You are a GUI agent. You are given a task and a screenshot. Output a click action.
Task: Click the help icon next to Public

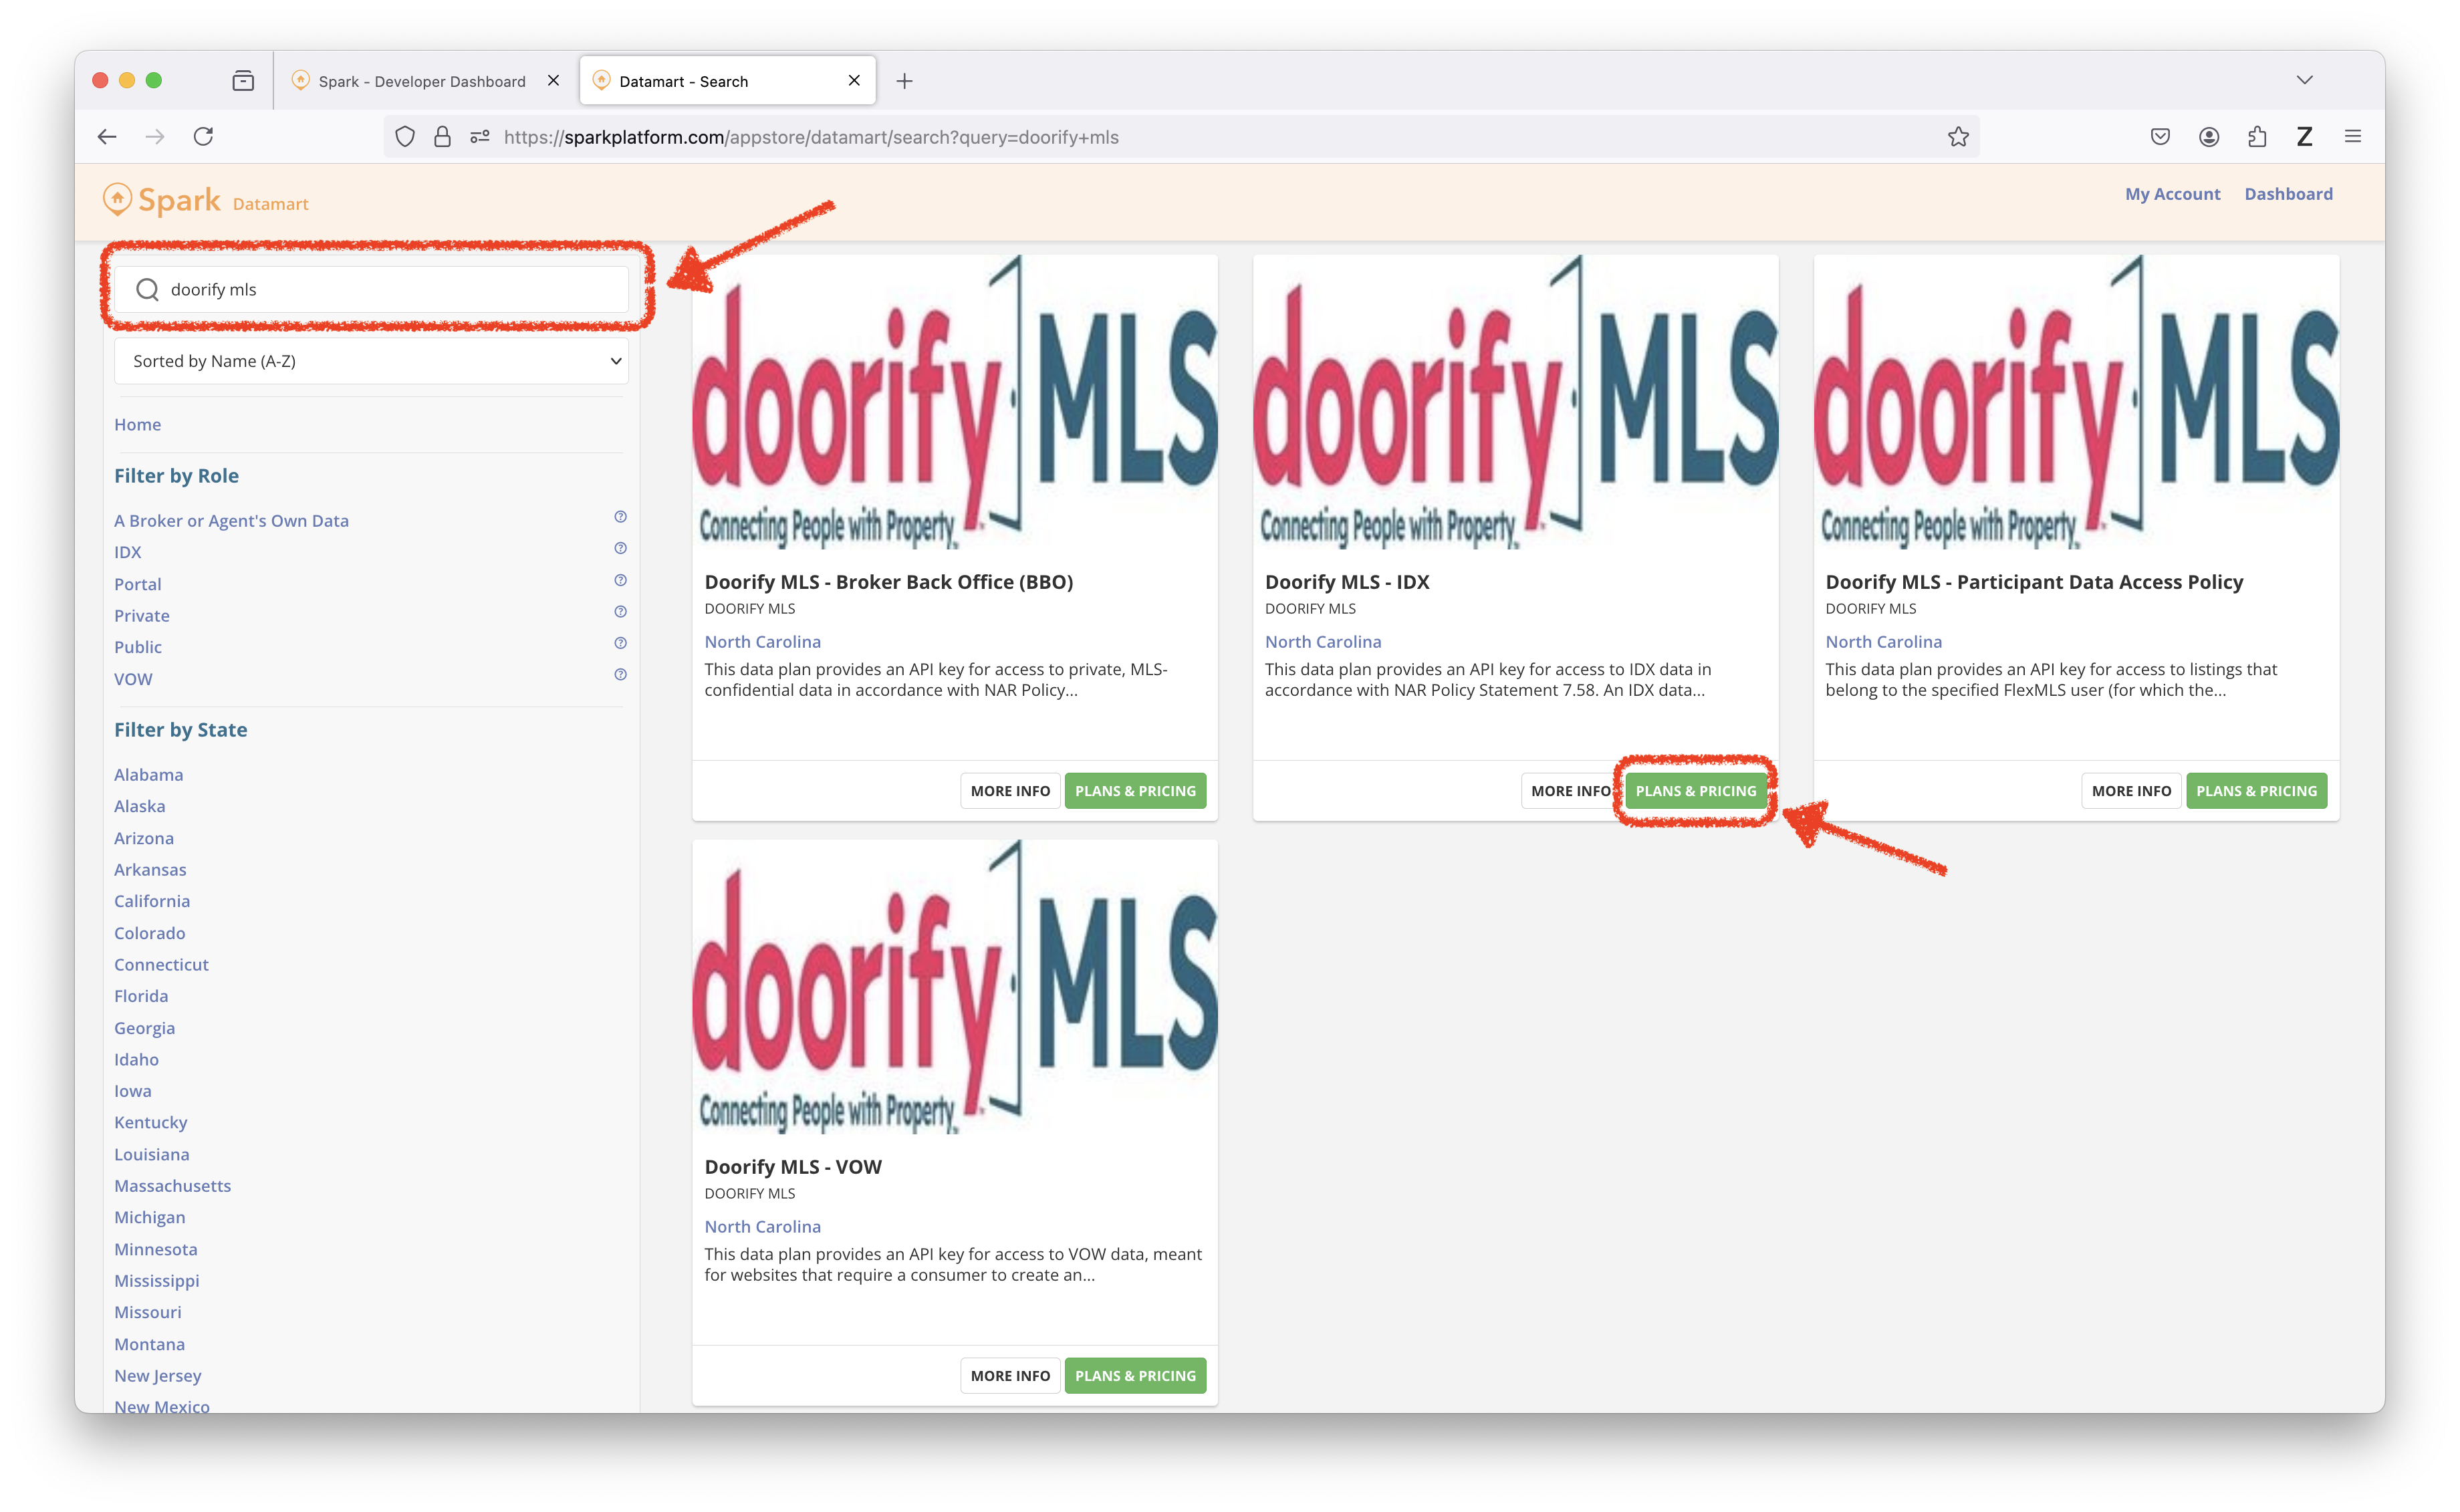click(620, 643)
